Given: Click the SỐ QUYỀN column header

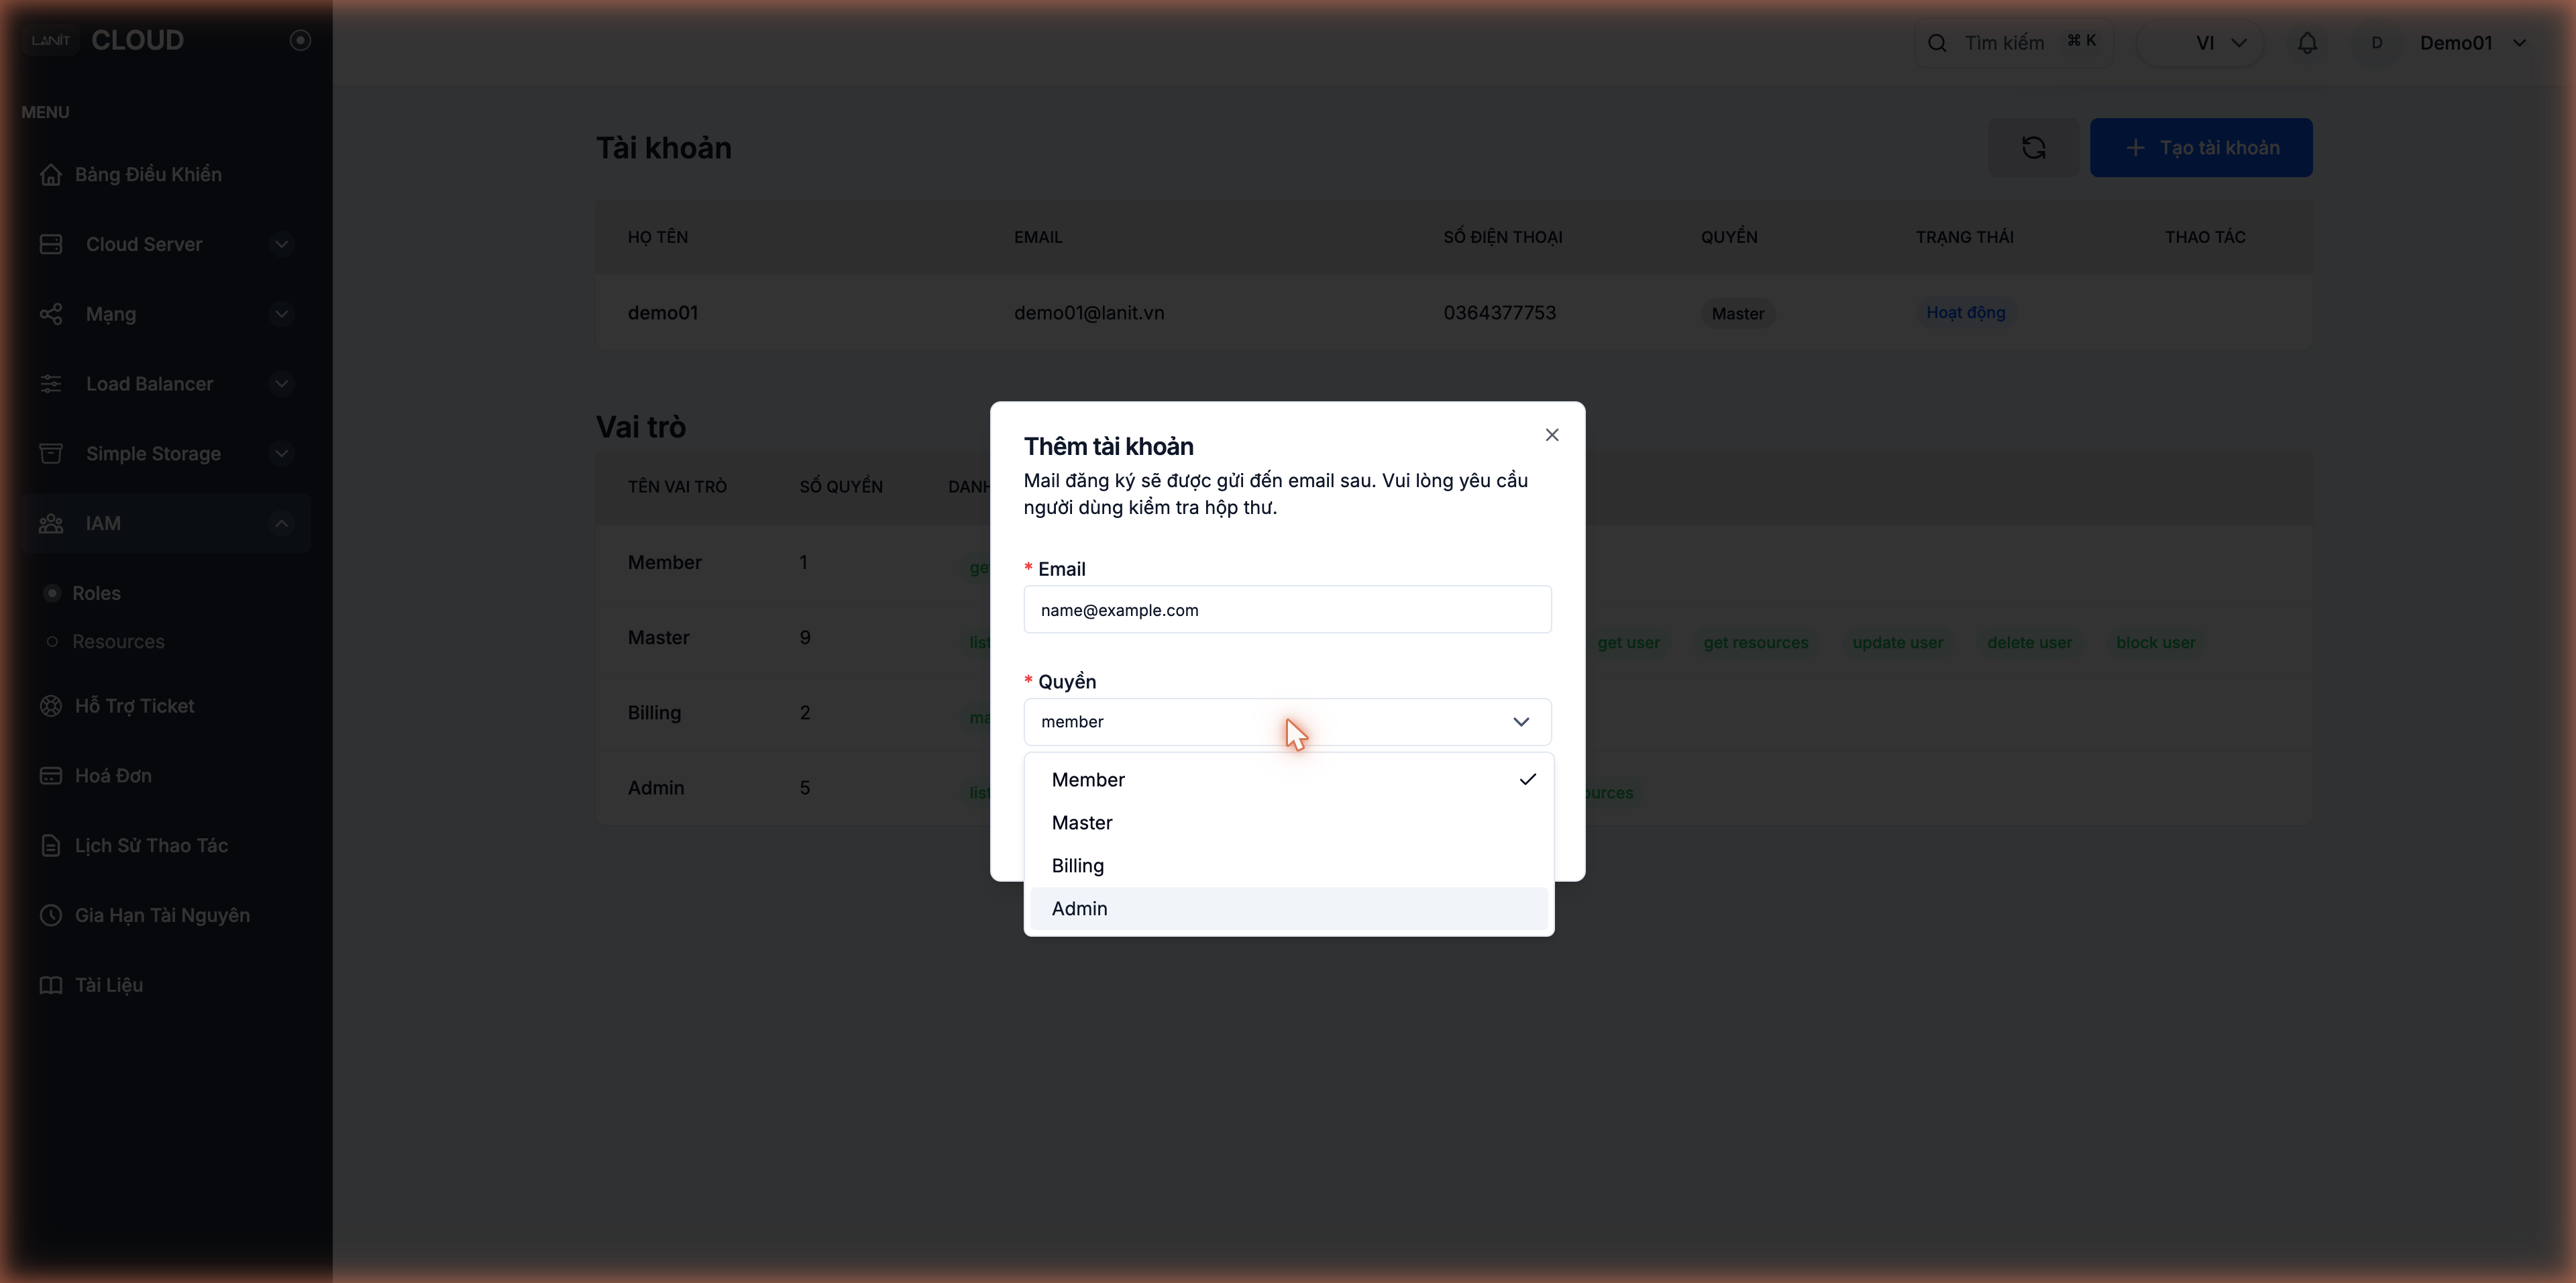Looking at the screenshot, I should click(840, 487).
